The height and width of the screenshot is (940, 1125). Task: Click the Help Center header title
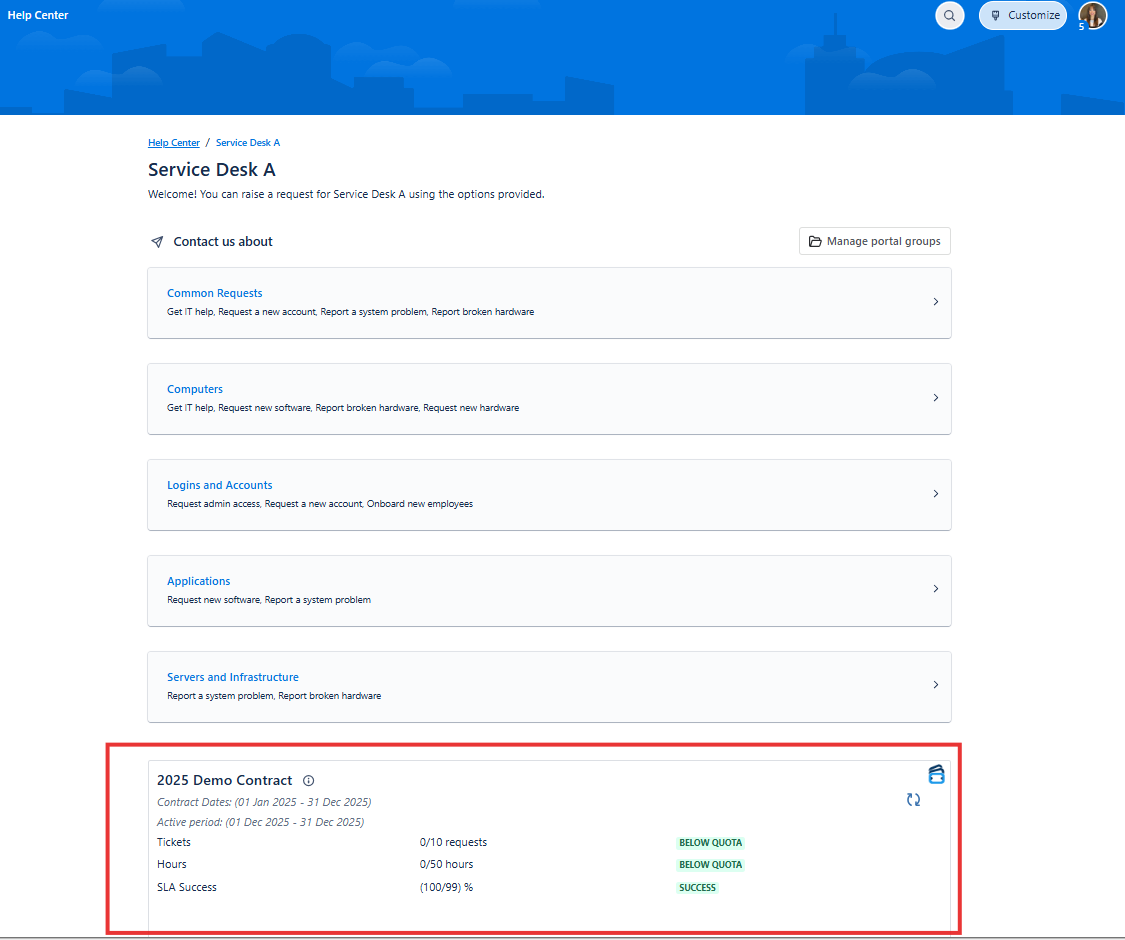click(38, 15)
